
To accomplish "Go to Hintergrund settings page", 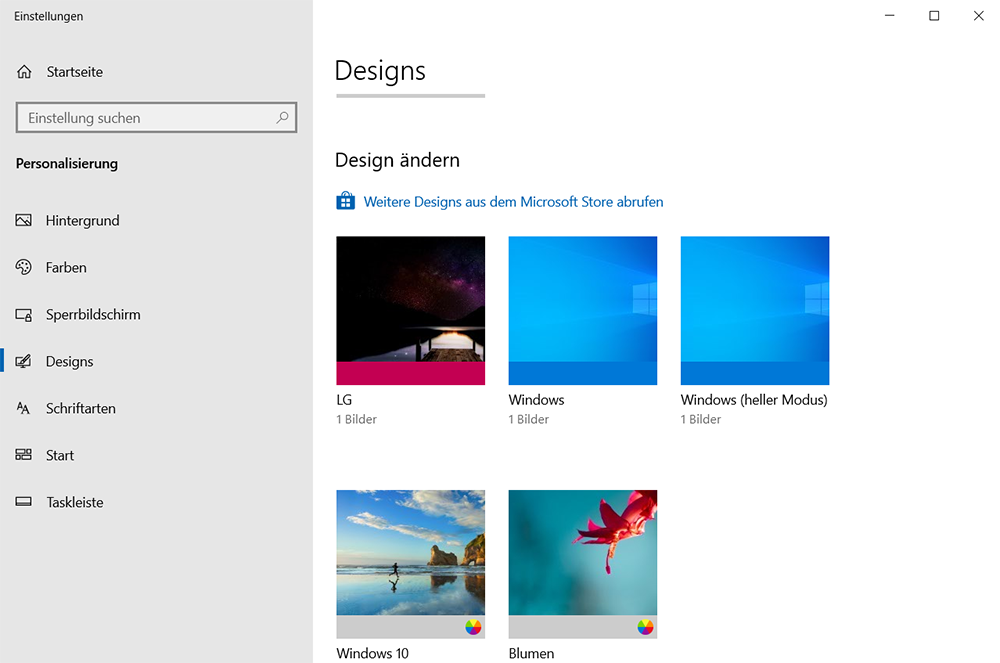I will [x=82, y=220].
